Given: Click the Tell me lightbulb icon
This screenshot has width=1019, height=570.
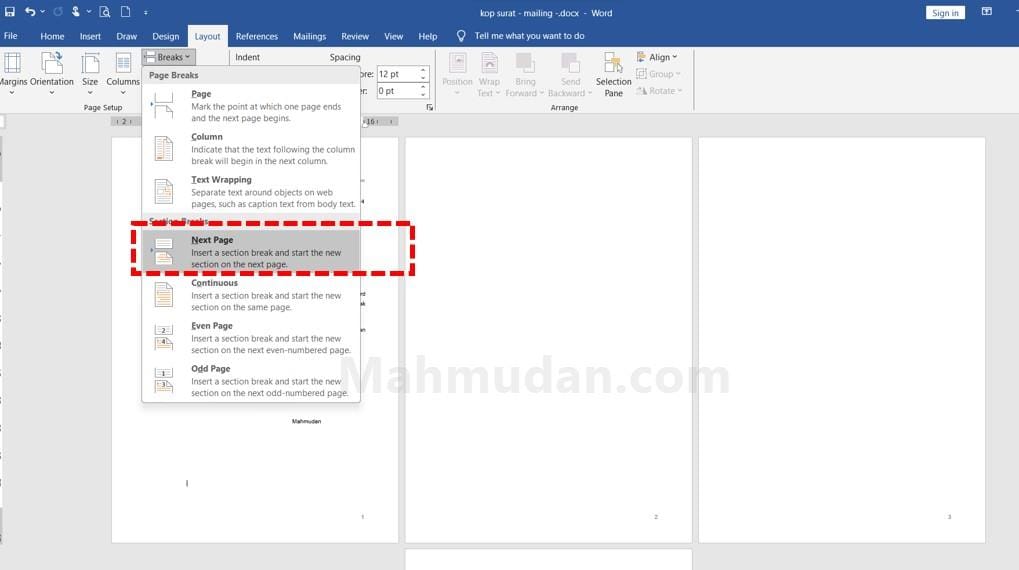Looking at the screenshot, I should [461, 36].
